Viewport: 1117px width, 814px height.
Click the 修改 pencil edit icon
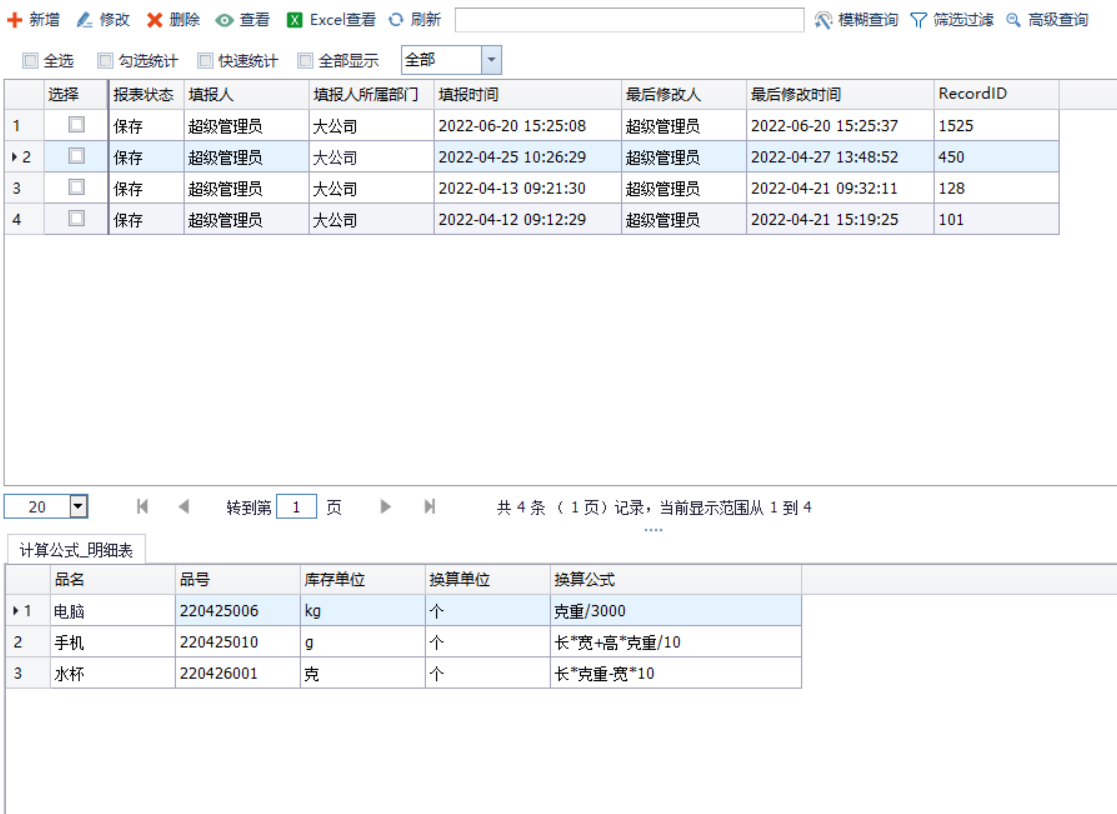(x=85, y=20)
